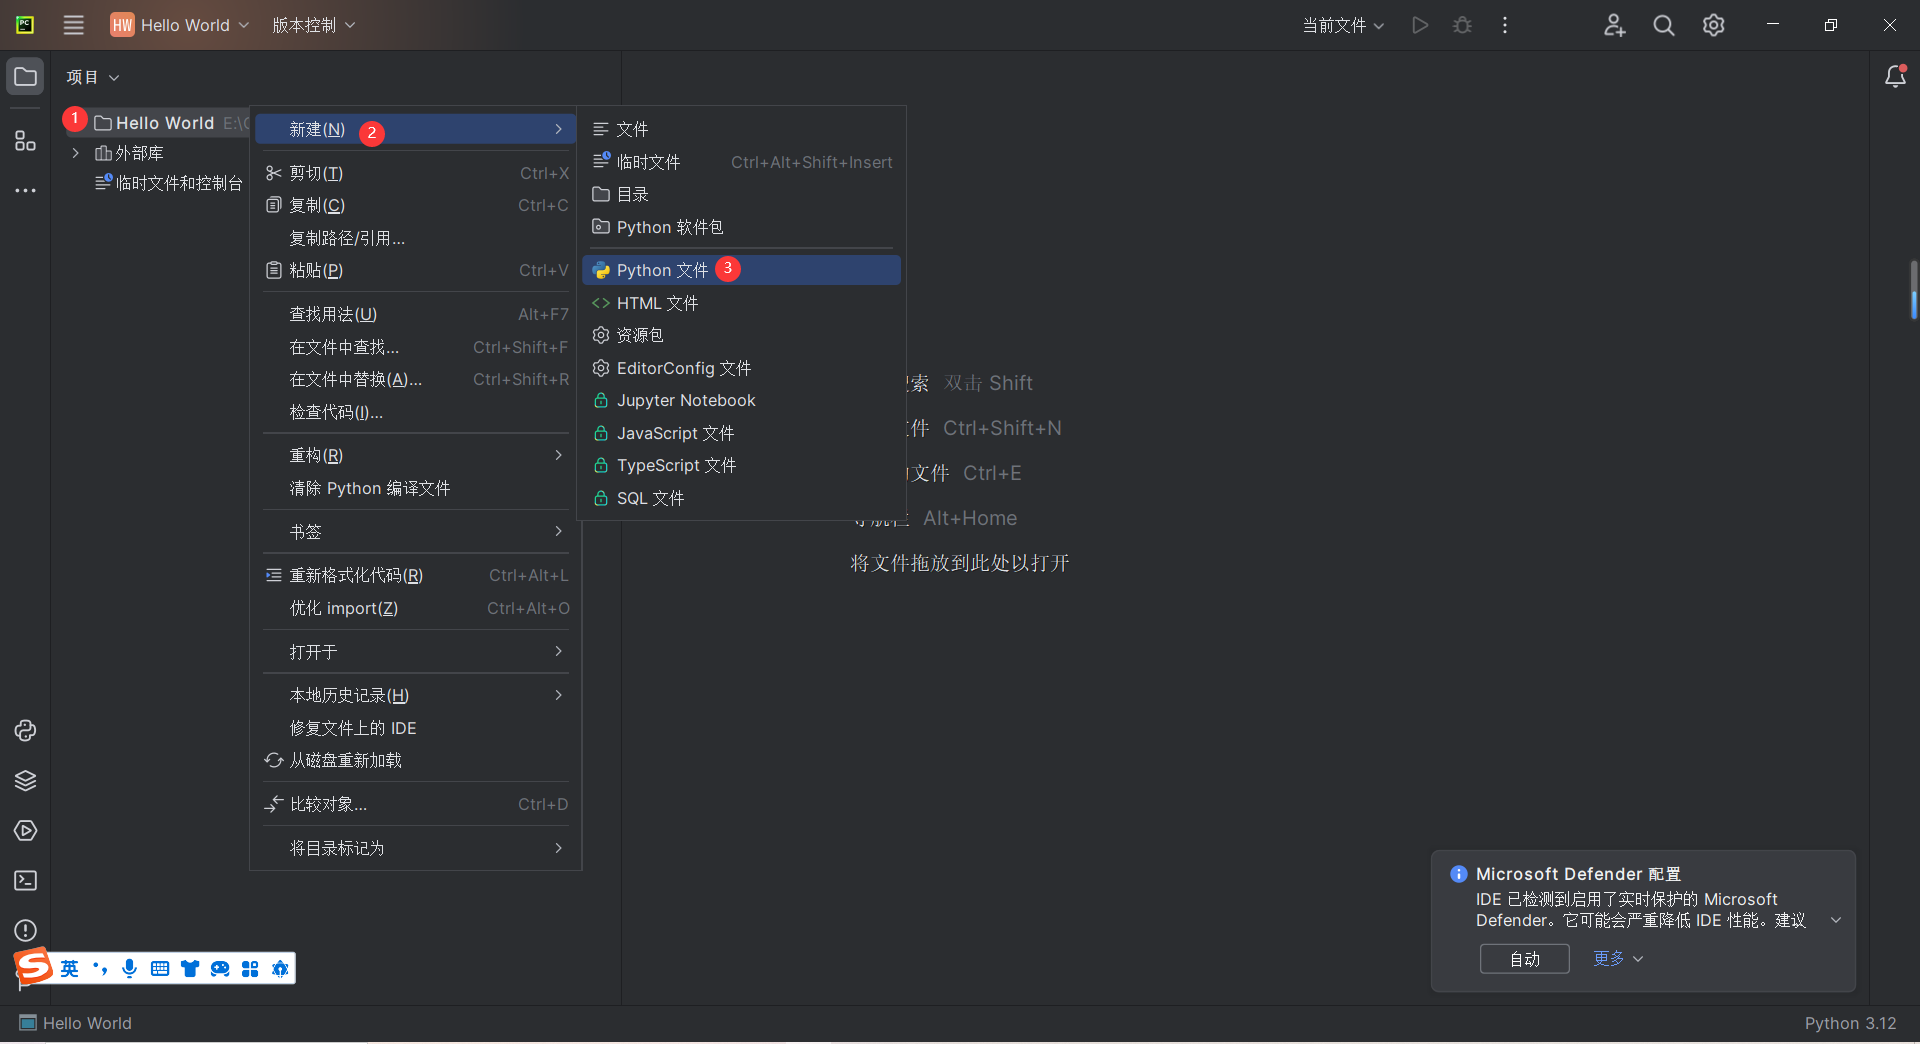Choose Python 文件 in new submenu
The height and width of the screenshot is (1044, 1920).
742,270
